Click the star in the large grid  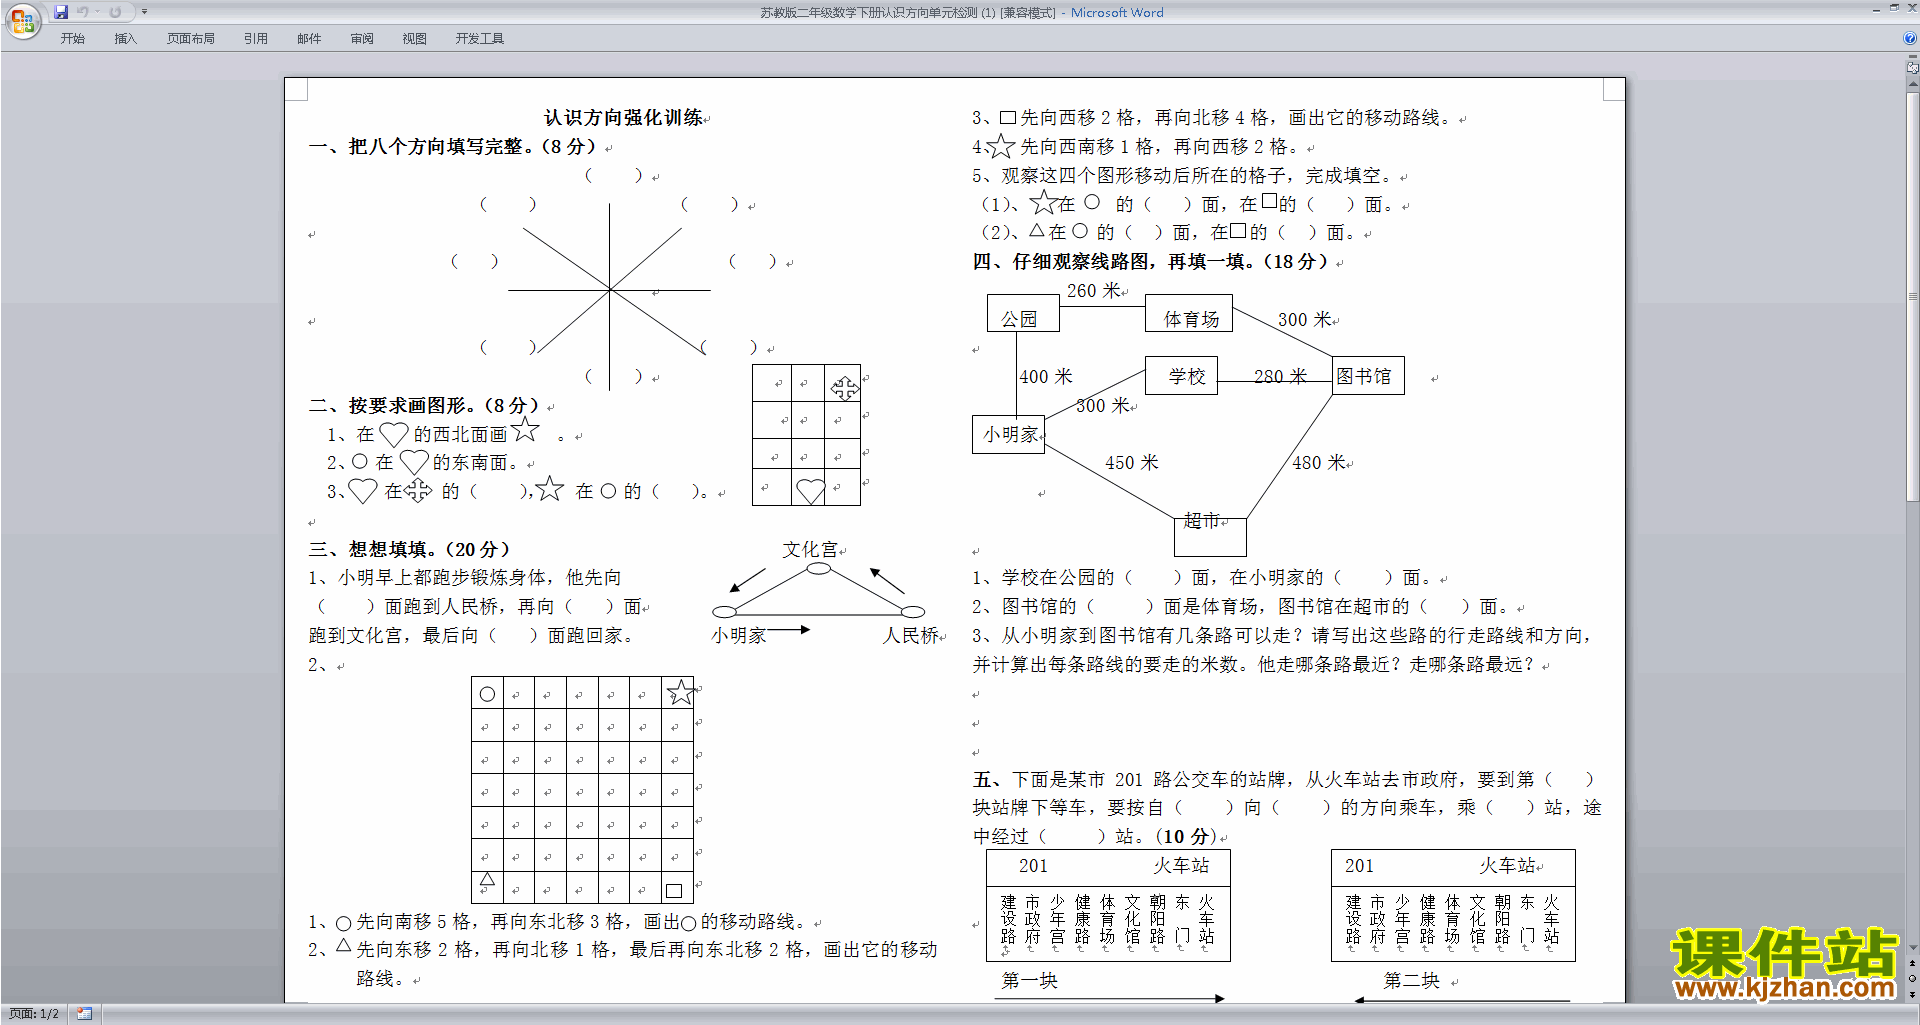680,692
